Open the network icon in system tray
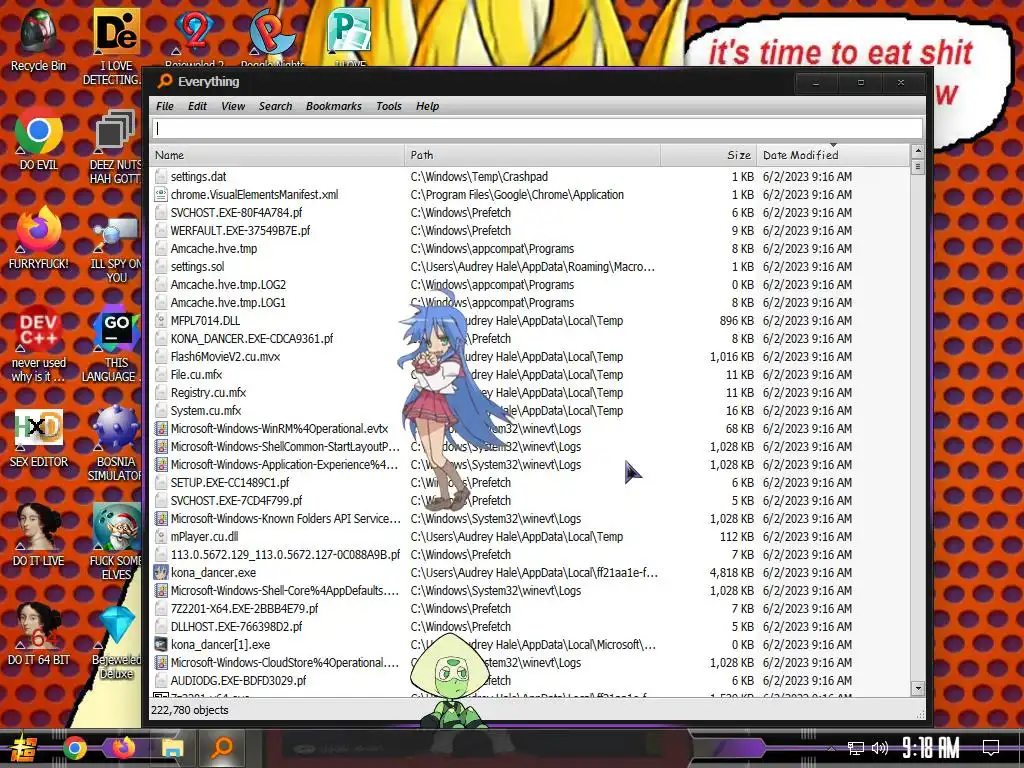The image size is (1024, 768). tap(855, 748)
